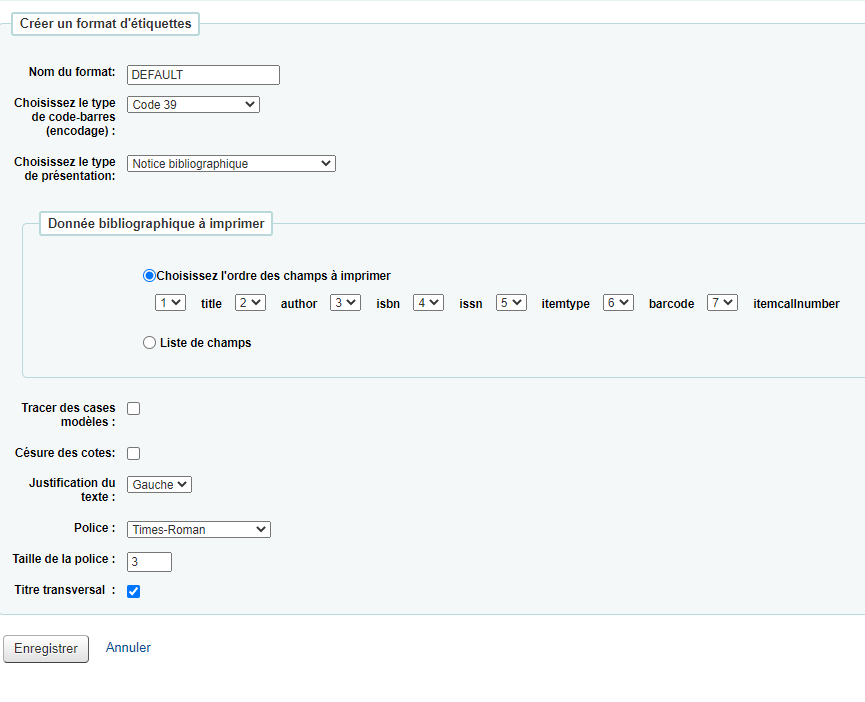Click the Enregistrer button
Viewport: 865px width, 702px height.
coord(46,649)
